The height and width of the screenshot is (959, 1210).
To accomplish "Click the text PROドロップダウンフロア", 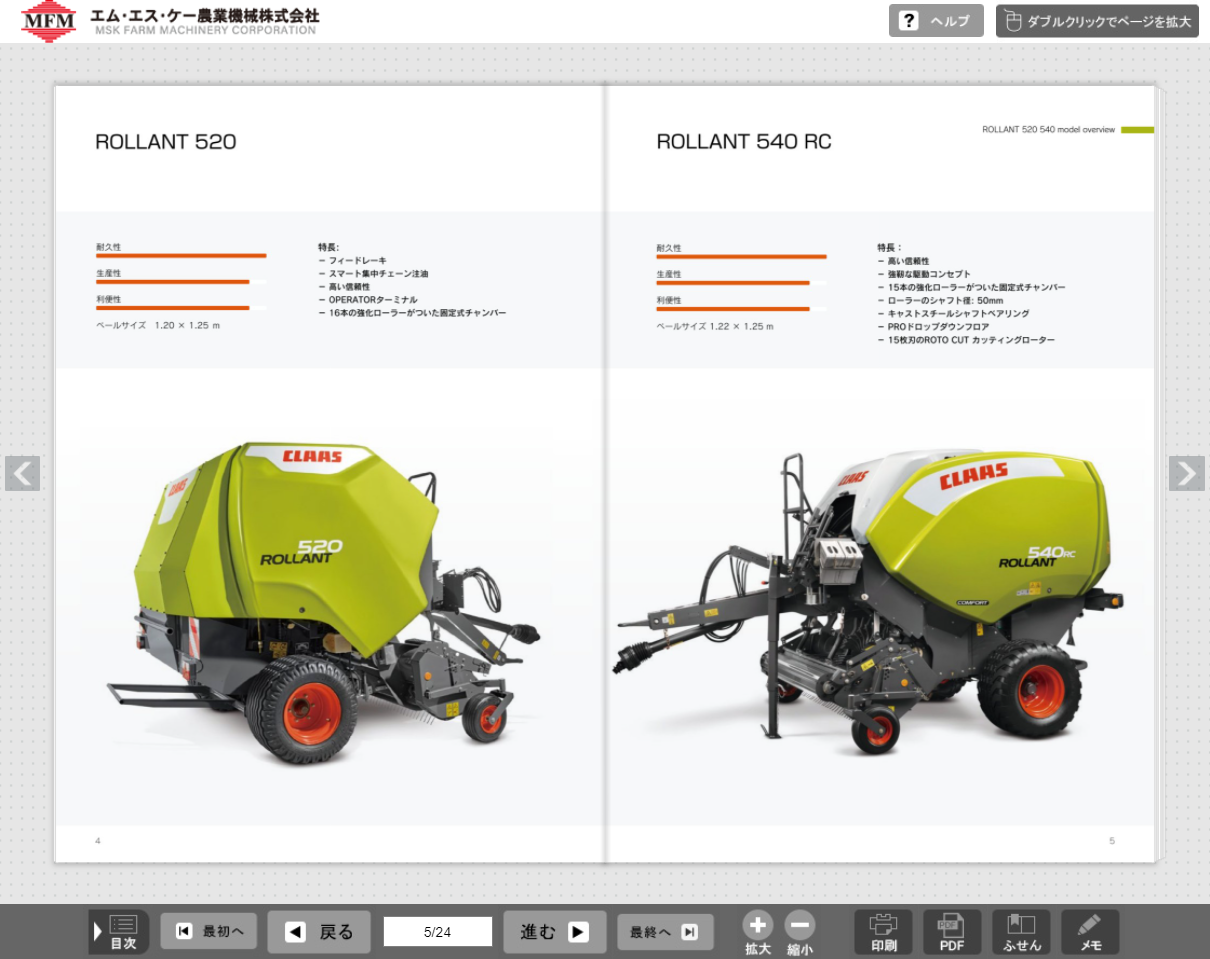I will point(938,327).
